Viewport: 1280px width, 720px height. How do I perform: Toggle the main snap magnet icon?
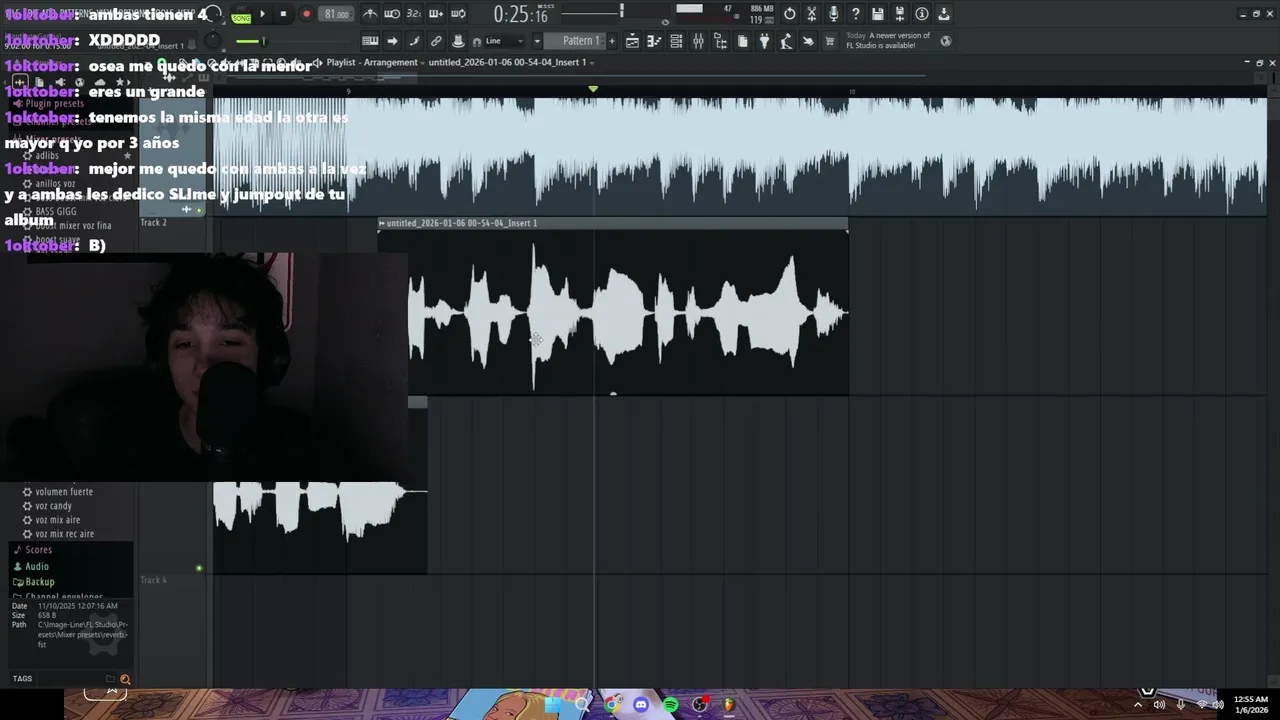476,41
